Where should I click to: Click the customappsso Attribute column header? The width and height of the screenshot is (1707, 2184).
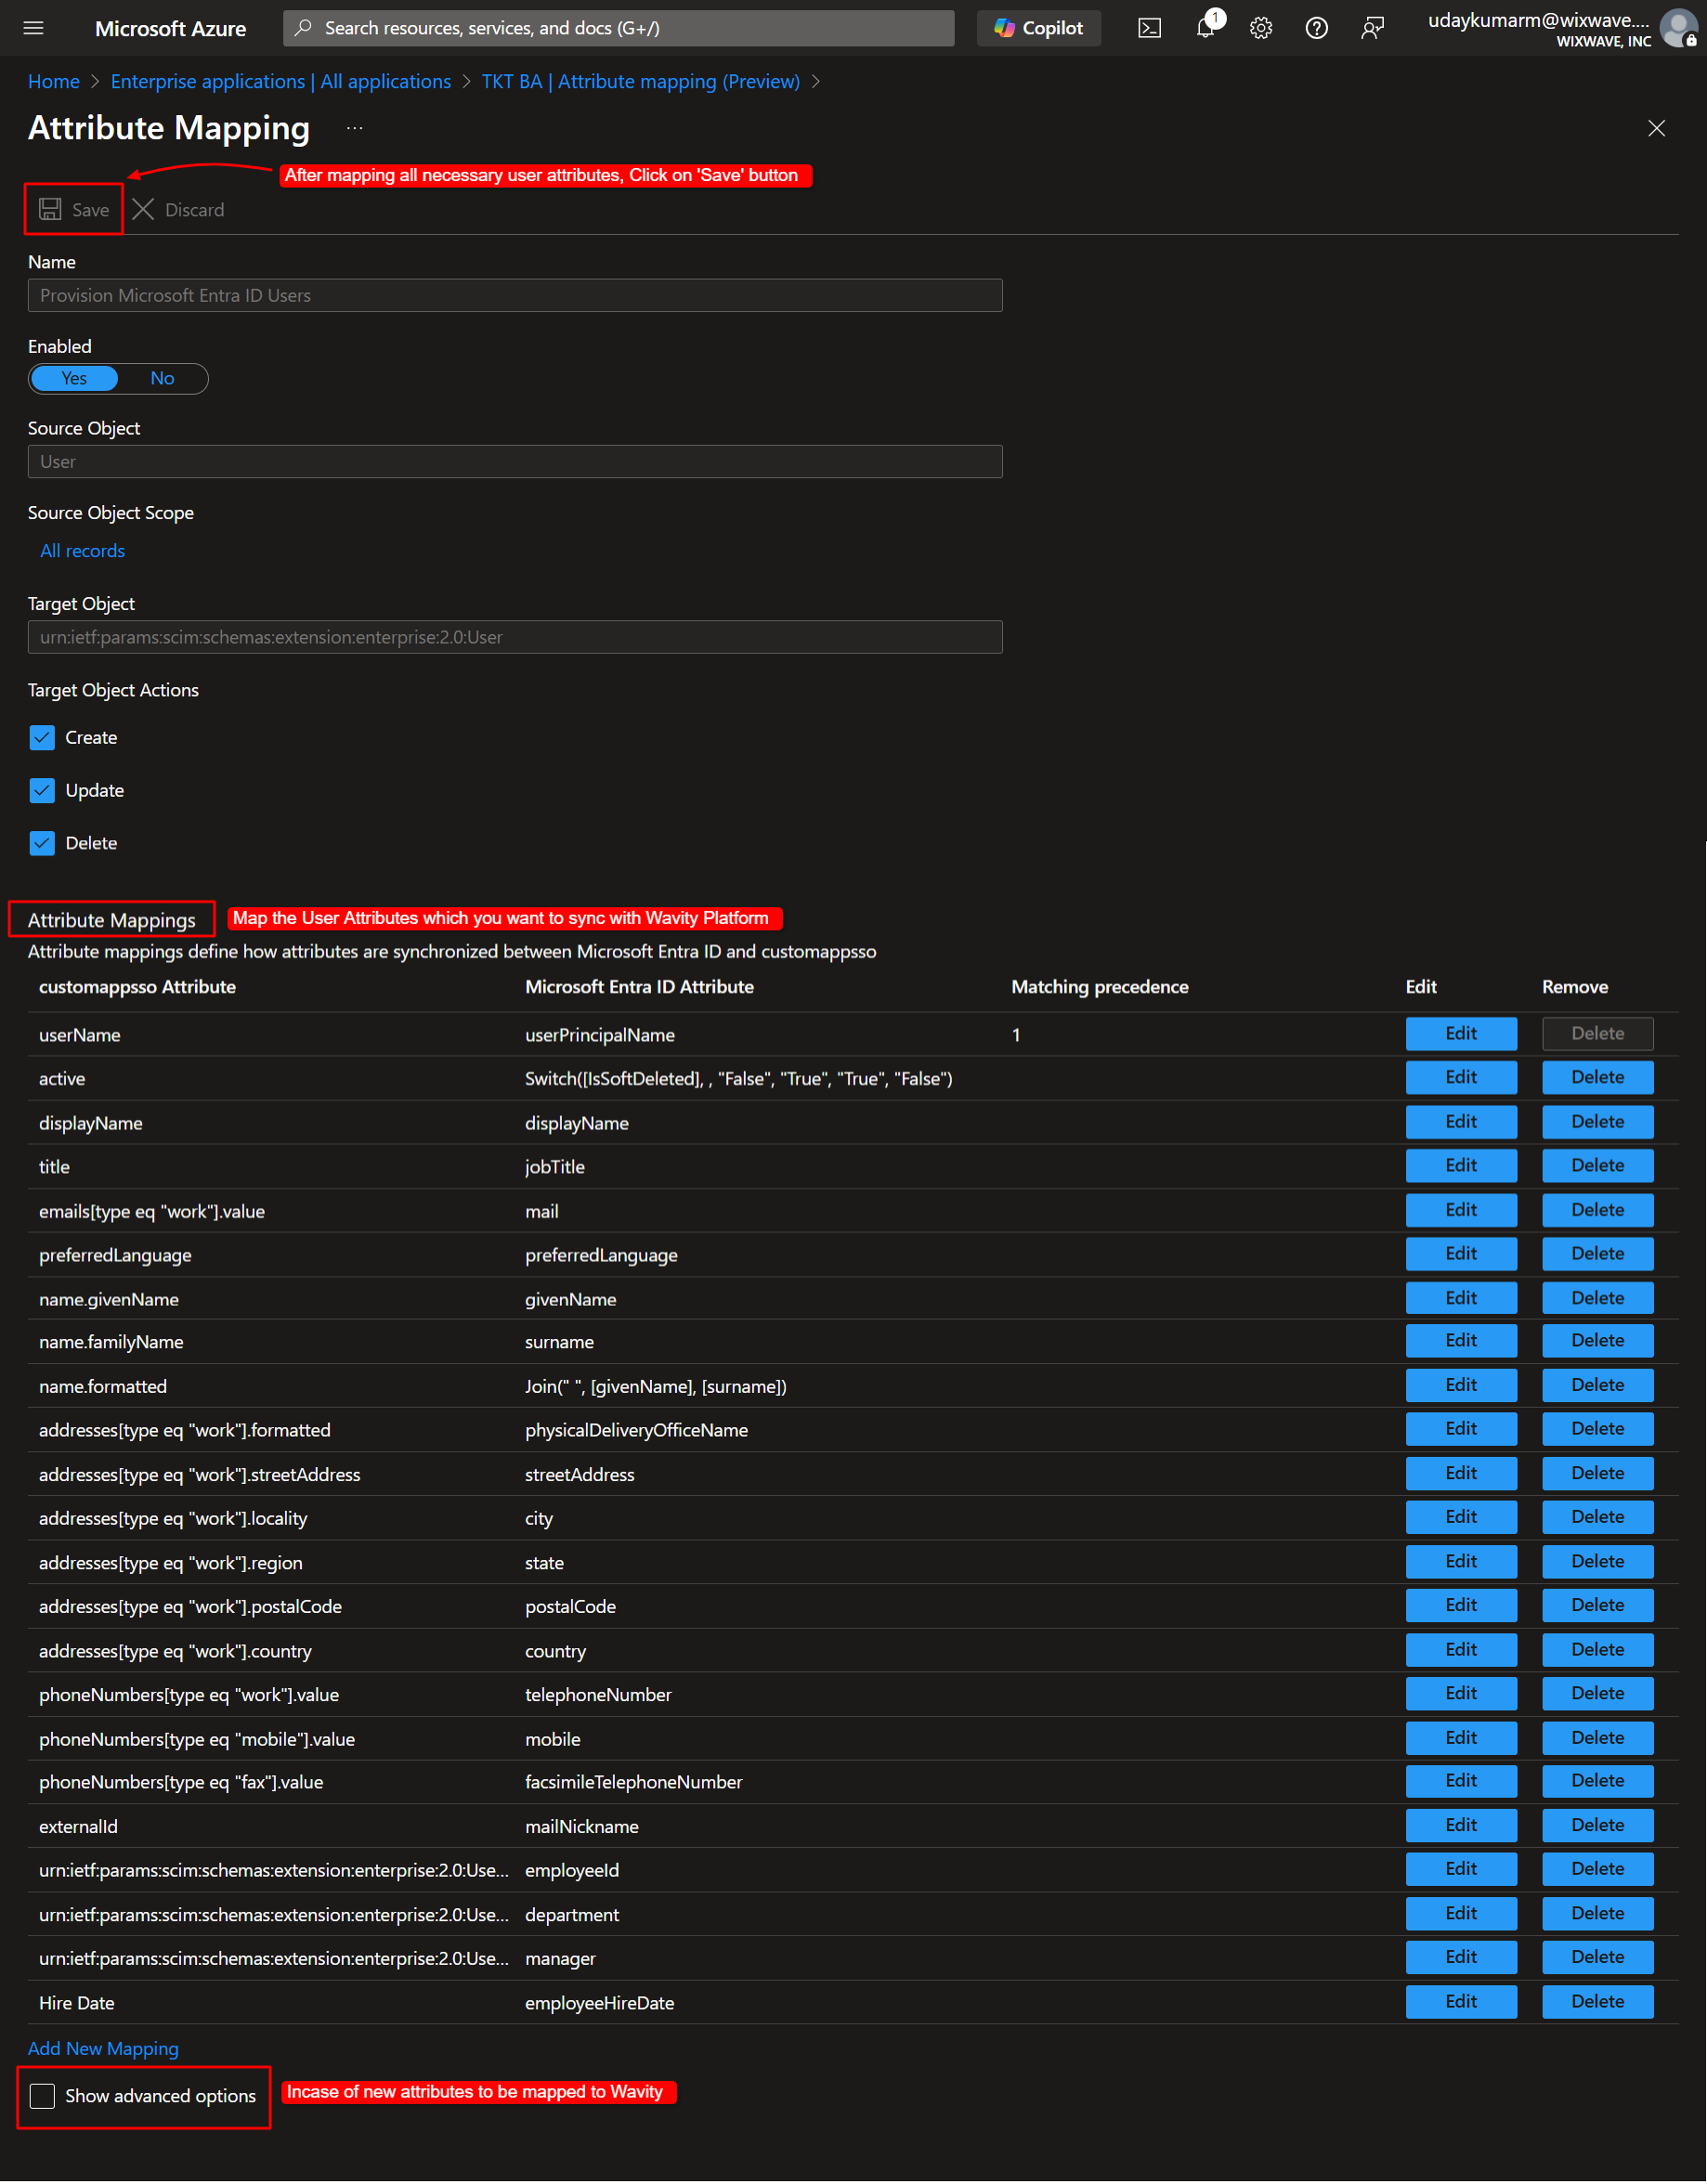point(137,987)
